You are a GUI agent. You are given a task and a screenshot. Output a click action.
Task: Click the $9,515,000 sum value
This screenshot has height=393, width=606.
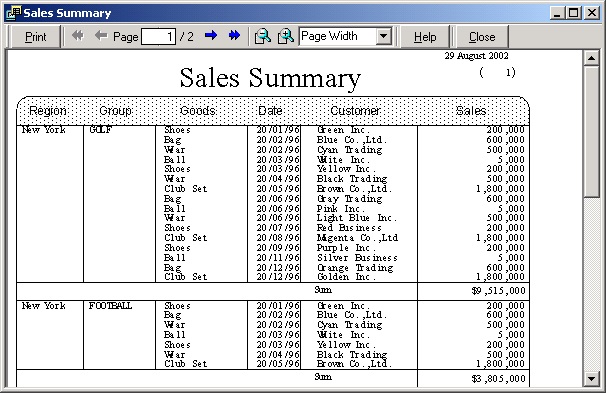click(499, 291)
